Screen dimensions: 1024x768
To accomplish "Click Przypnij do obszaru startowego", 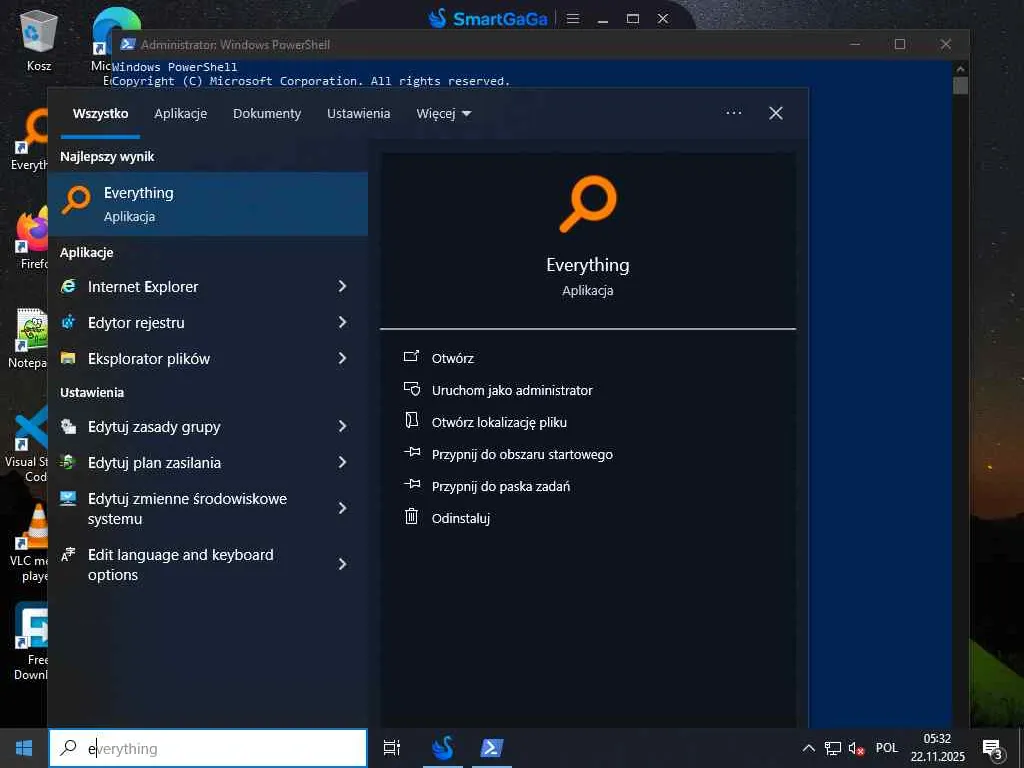I will (522, 455).
